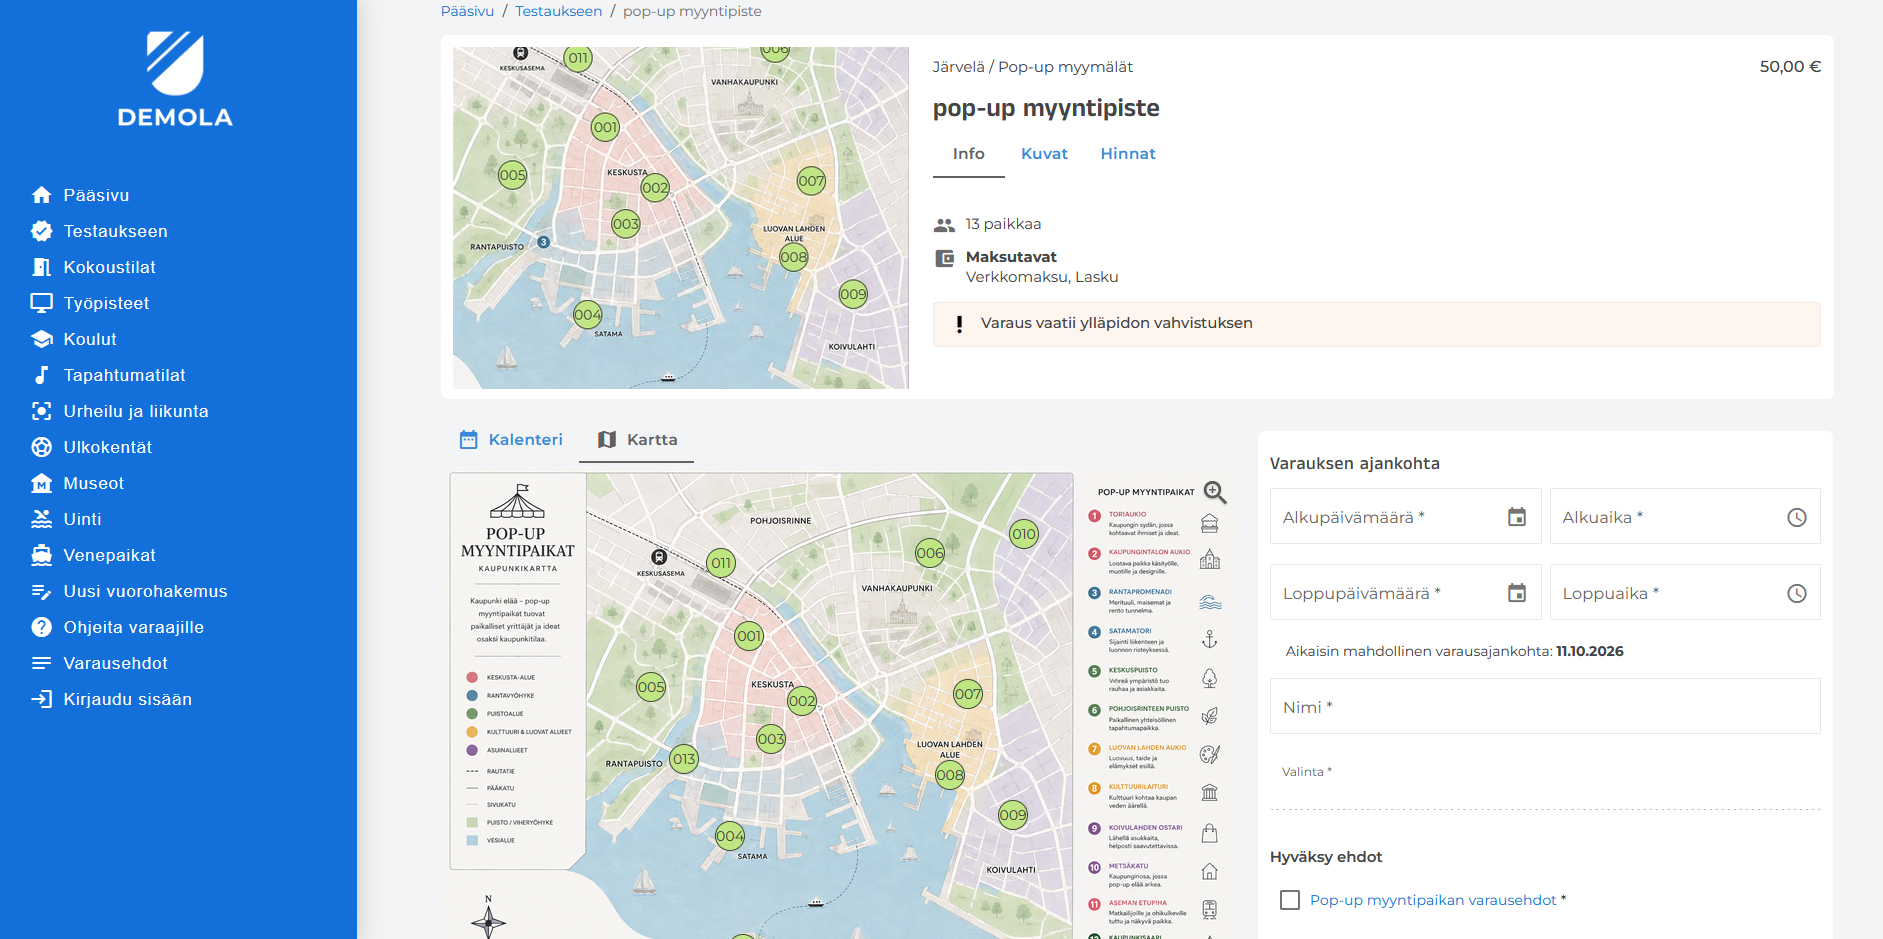Open Pop-up myyntipaikan varausehdot link

(x=1433, y=900)
